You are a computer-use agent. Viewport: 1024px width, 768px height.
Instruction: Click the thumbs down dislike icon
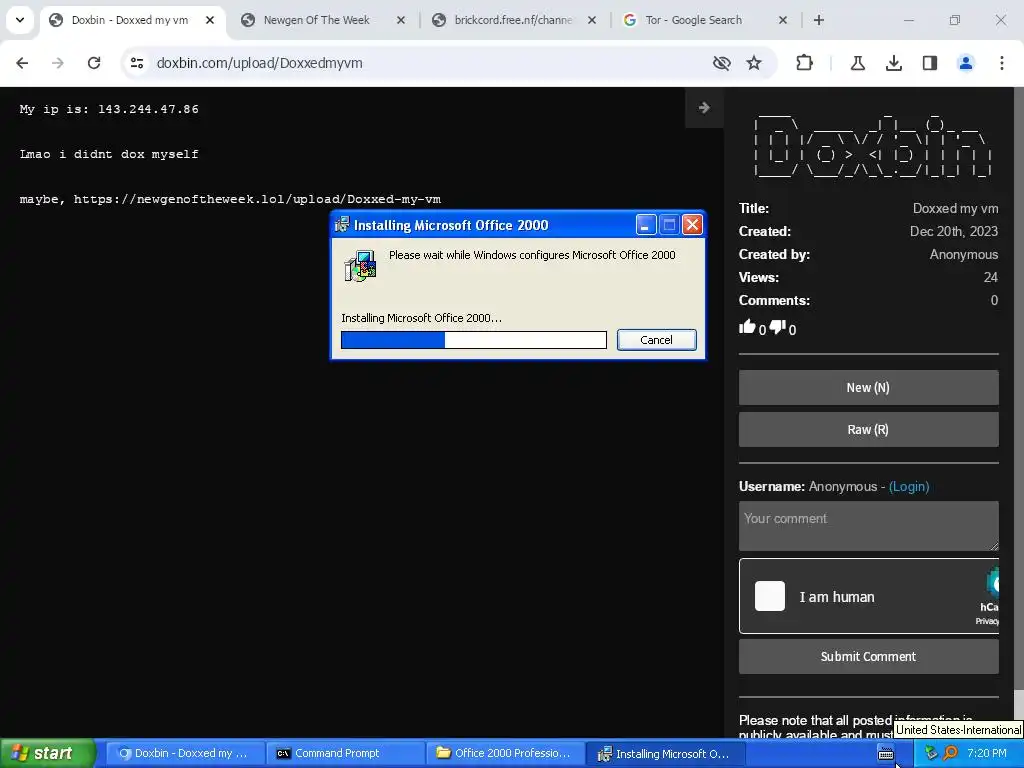coord(777,327)
